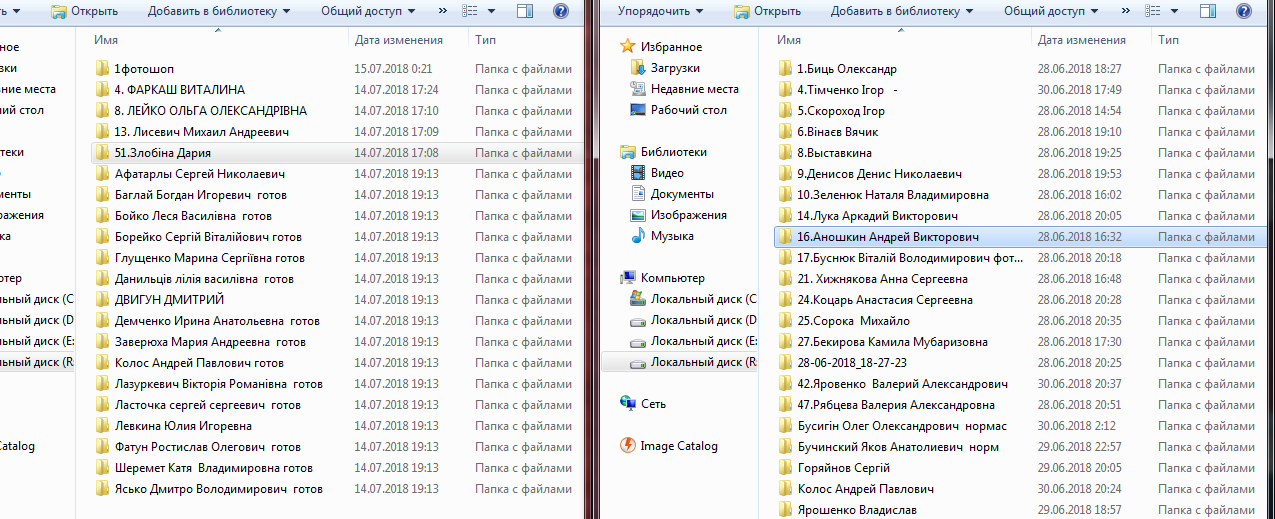Sort by the Тип column in the right window
This screenshot has width=1275, height=519.
tap(1168, 40)
